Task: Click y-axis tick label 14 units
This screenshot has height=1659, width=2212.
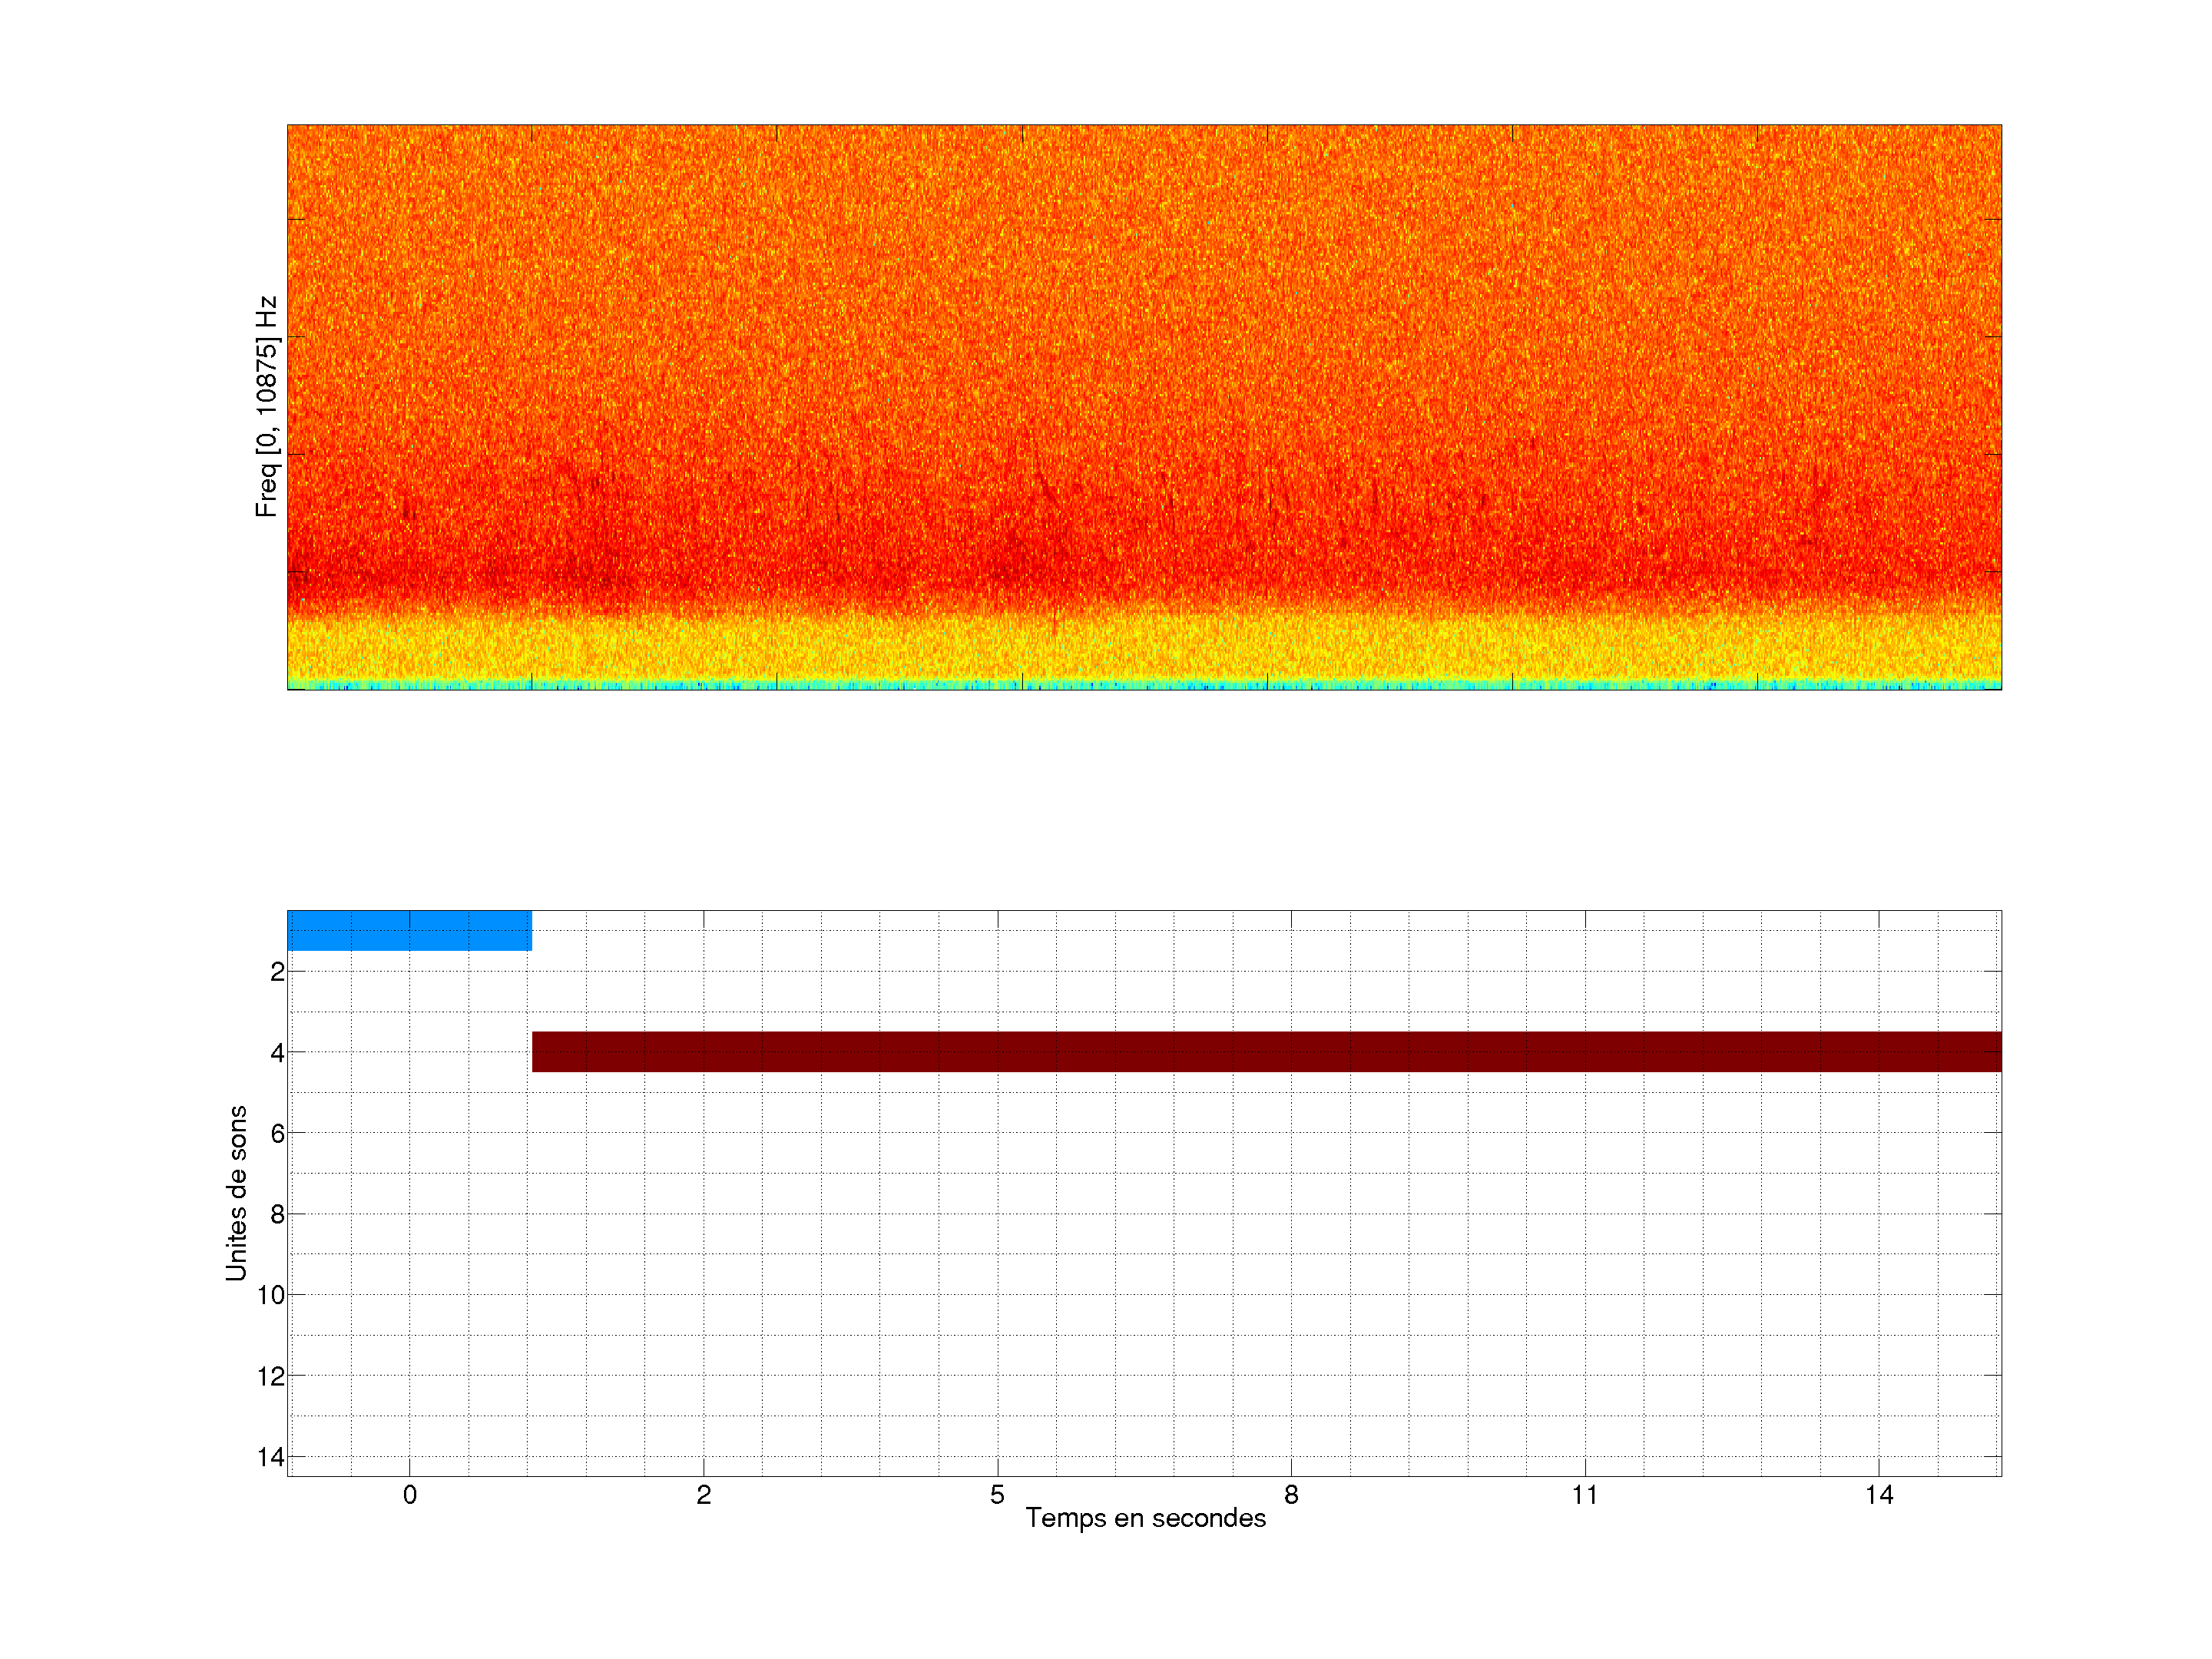Action: (271, 1457)
